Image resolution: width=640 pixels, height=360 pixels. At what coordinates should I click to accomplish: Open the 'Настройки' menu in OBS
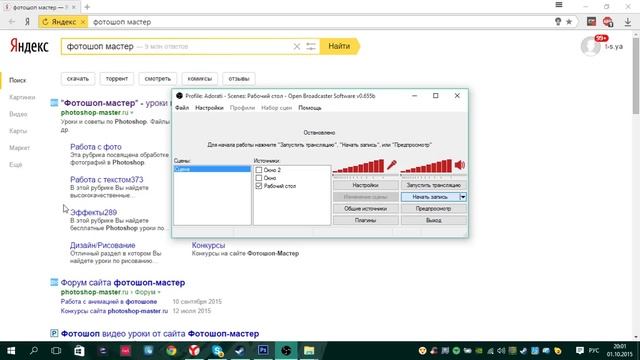coord(209,108)
